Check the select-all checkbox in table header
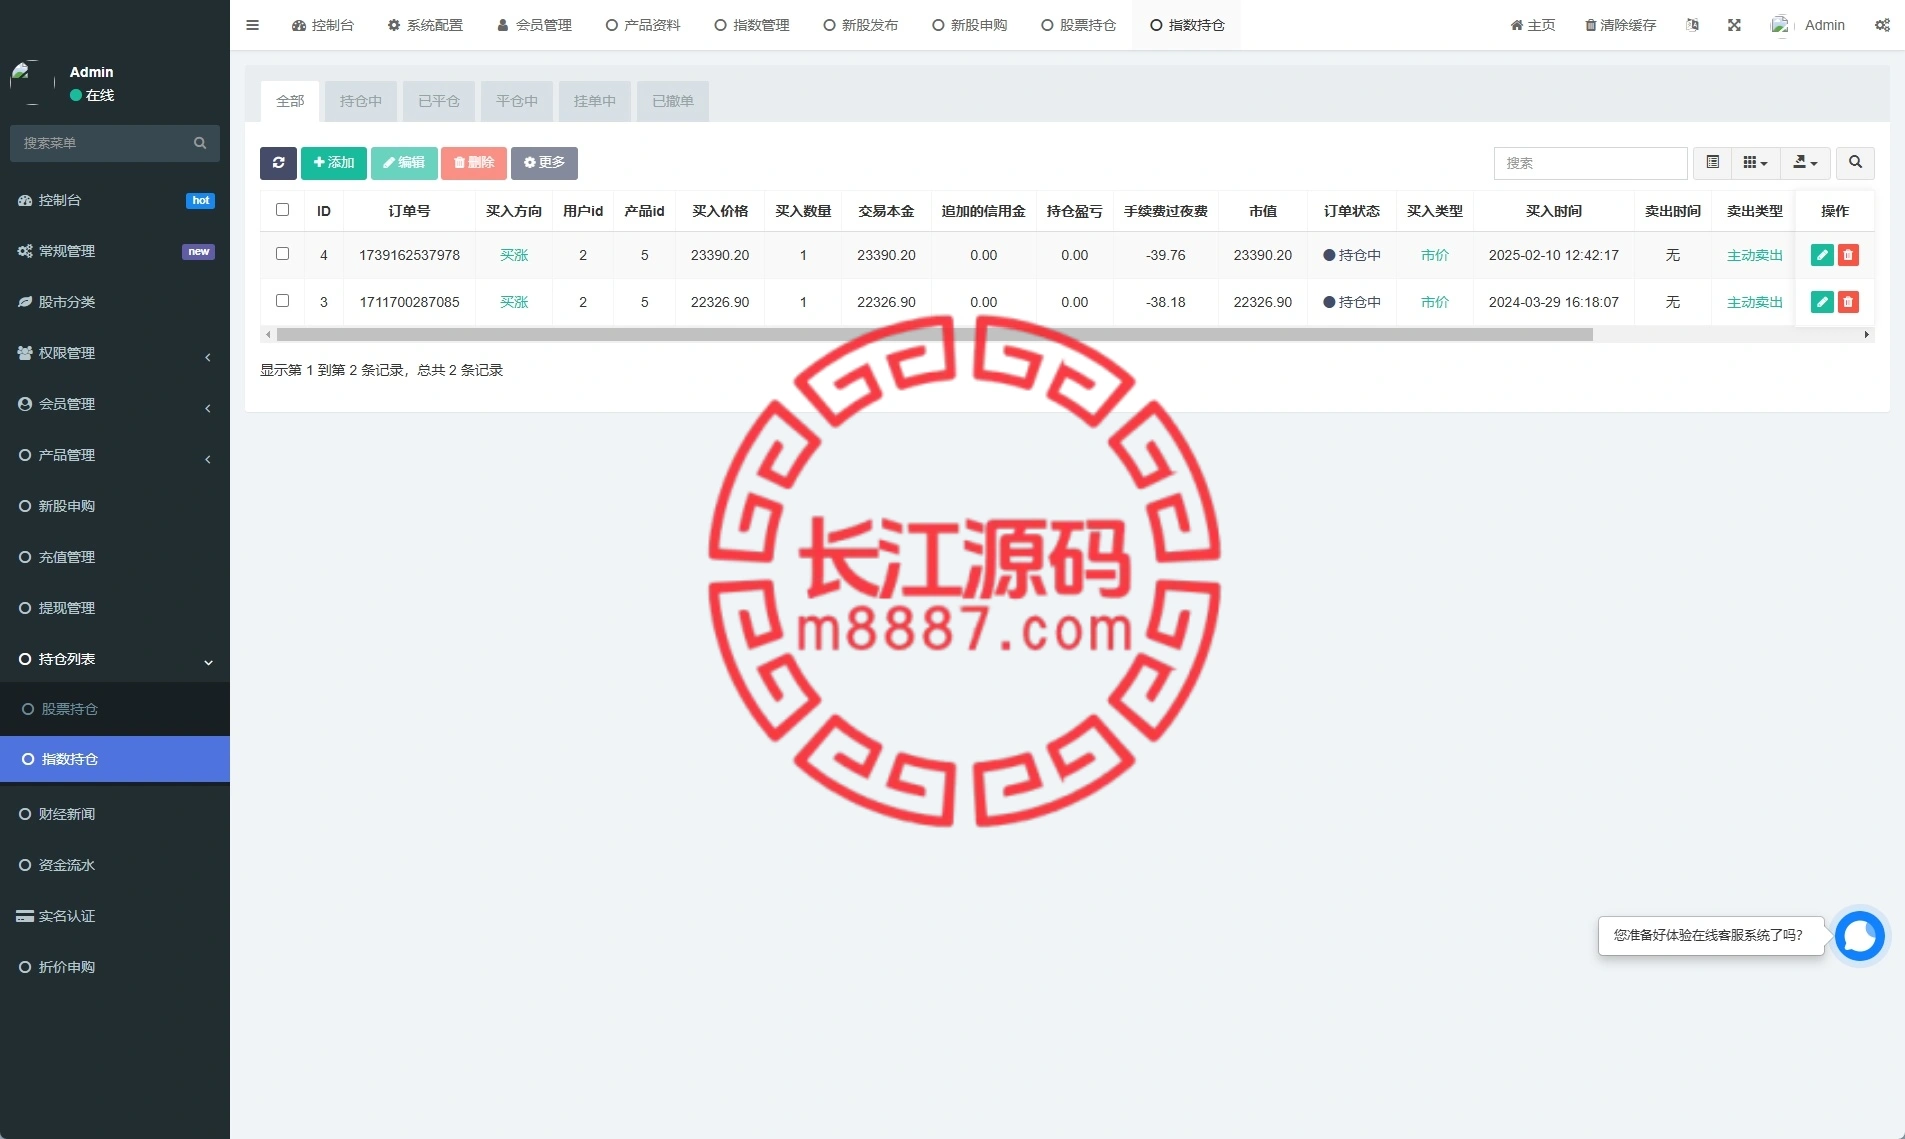This screenshot has height=1139, width=1905. point(282,210)
